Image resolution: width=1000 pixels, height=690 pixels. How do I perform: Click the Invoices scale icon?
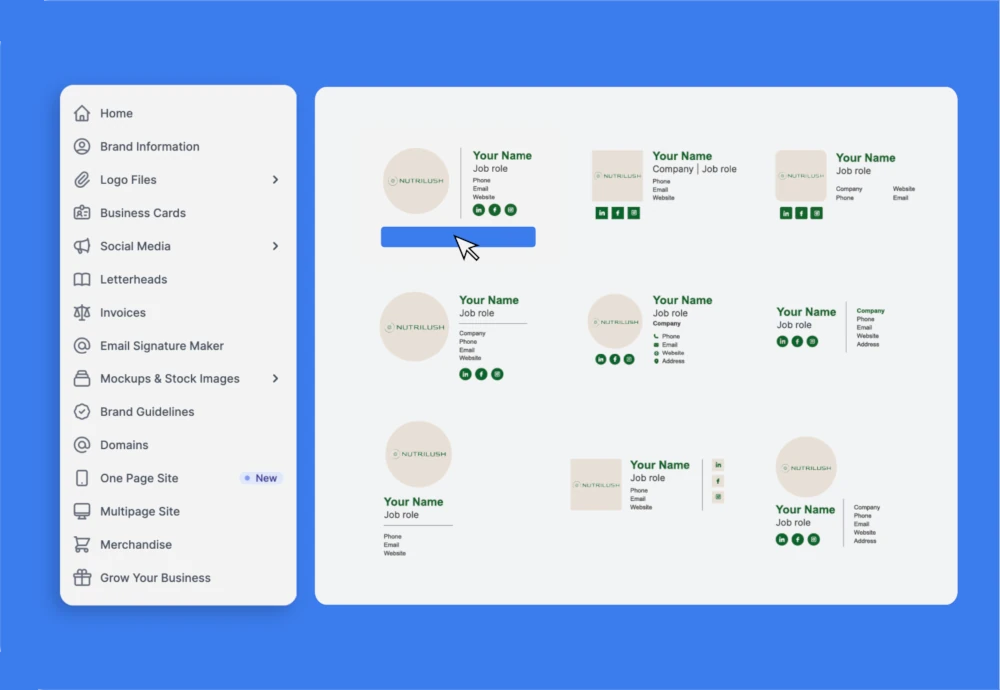point(82,313)
